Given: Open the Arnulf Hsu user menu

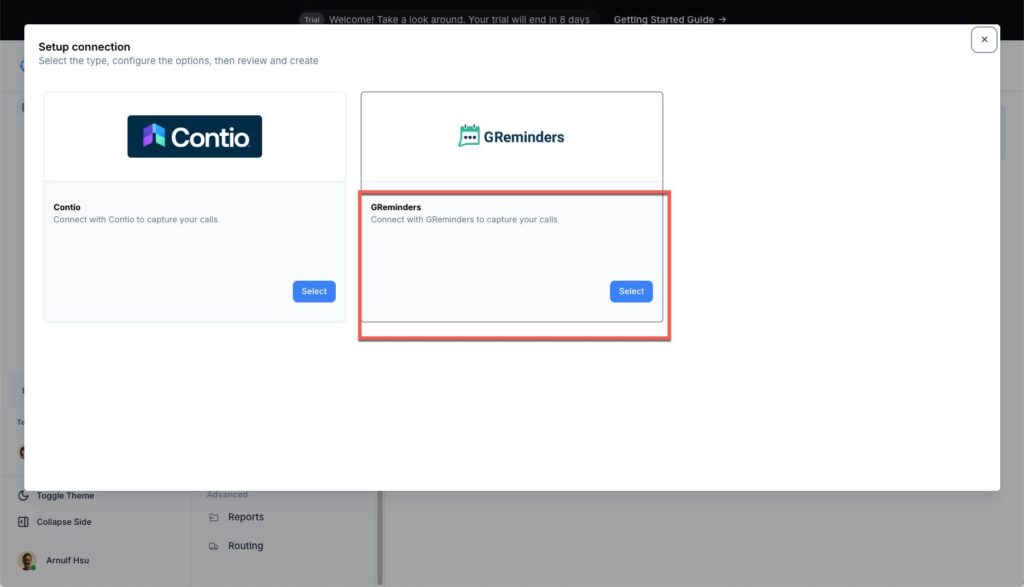Looking at the screenshot, I should (x=67, y=560).
